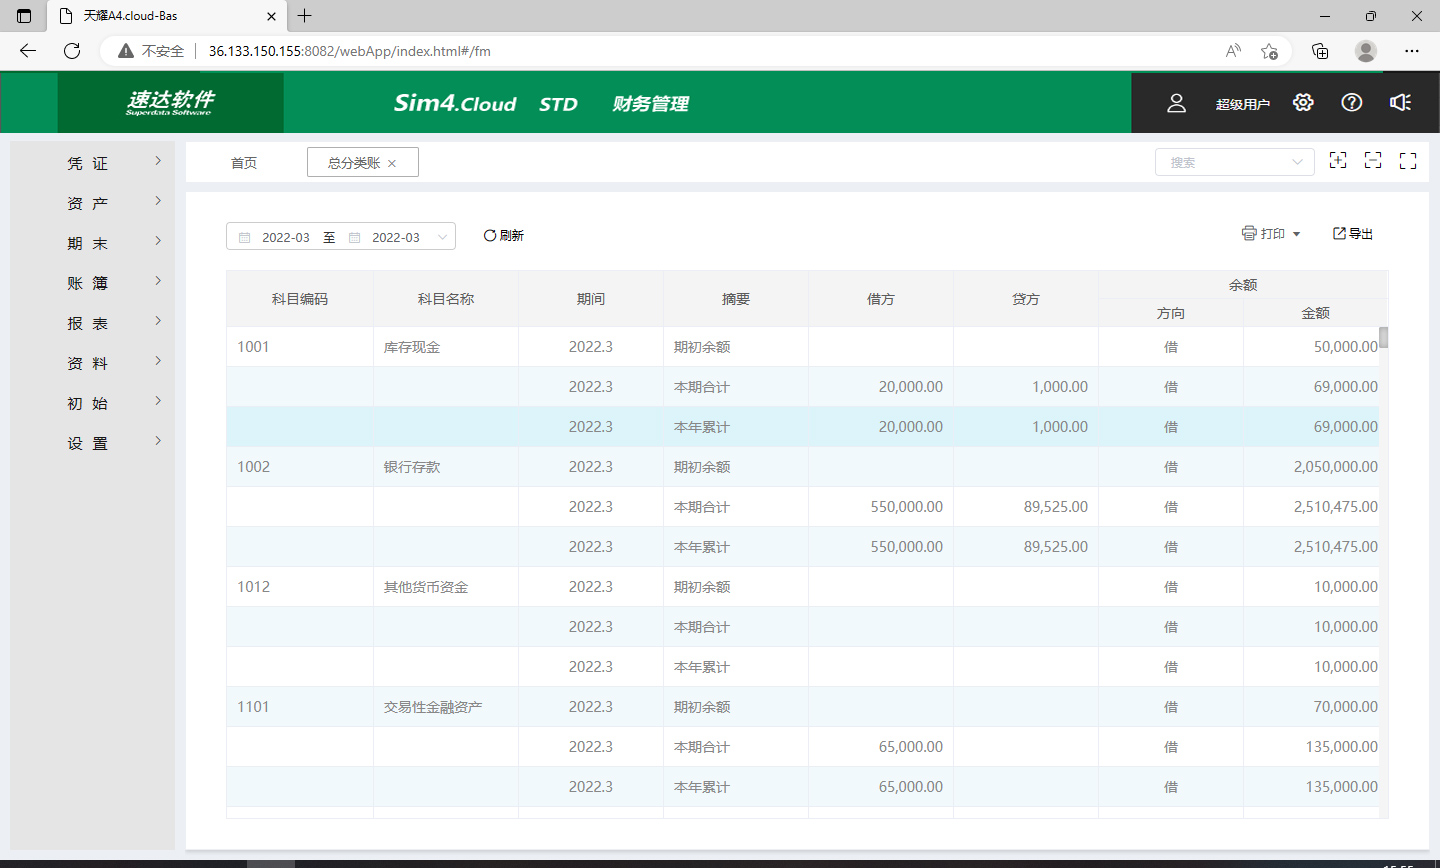Click the browser favorites star icon
This screenshot has width=1440, height=868.
[1269, 51]
